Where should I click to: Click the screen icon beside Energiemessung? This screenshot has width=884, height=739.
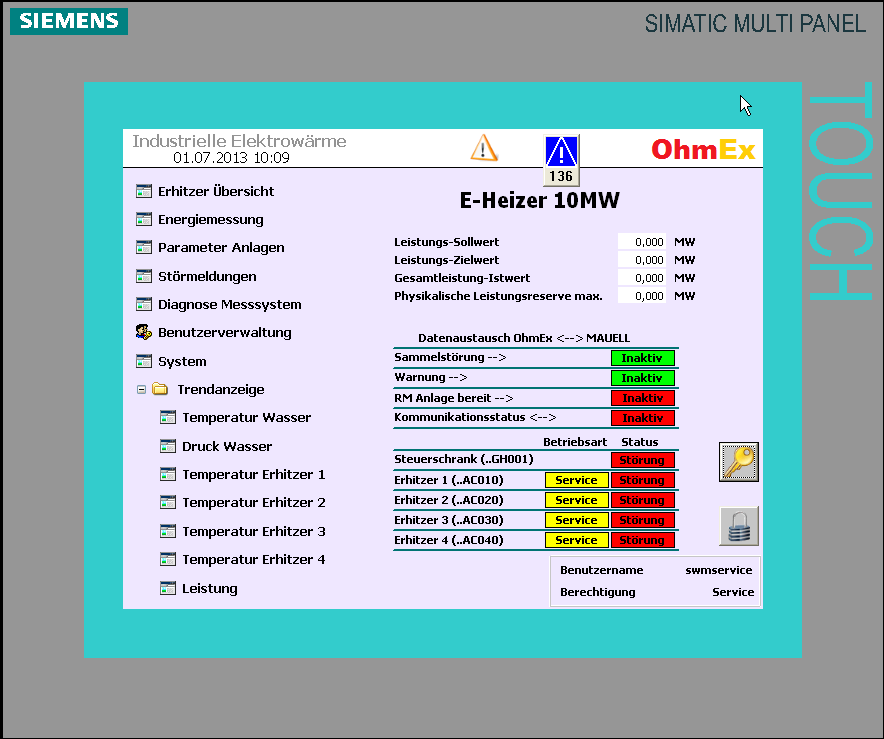(144, 219)
